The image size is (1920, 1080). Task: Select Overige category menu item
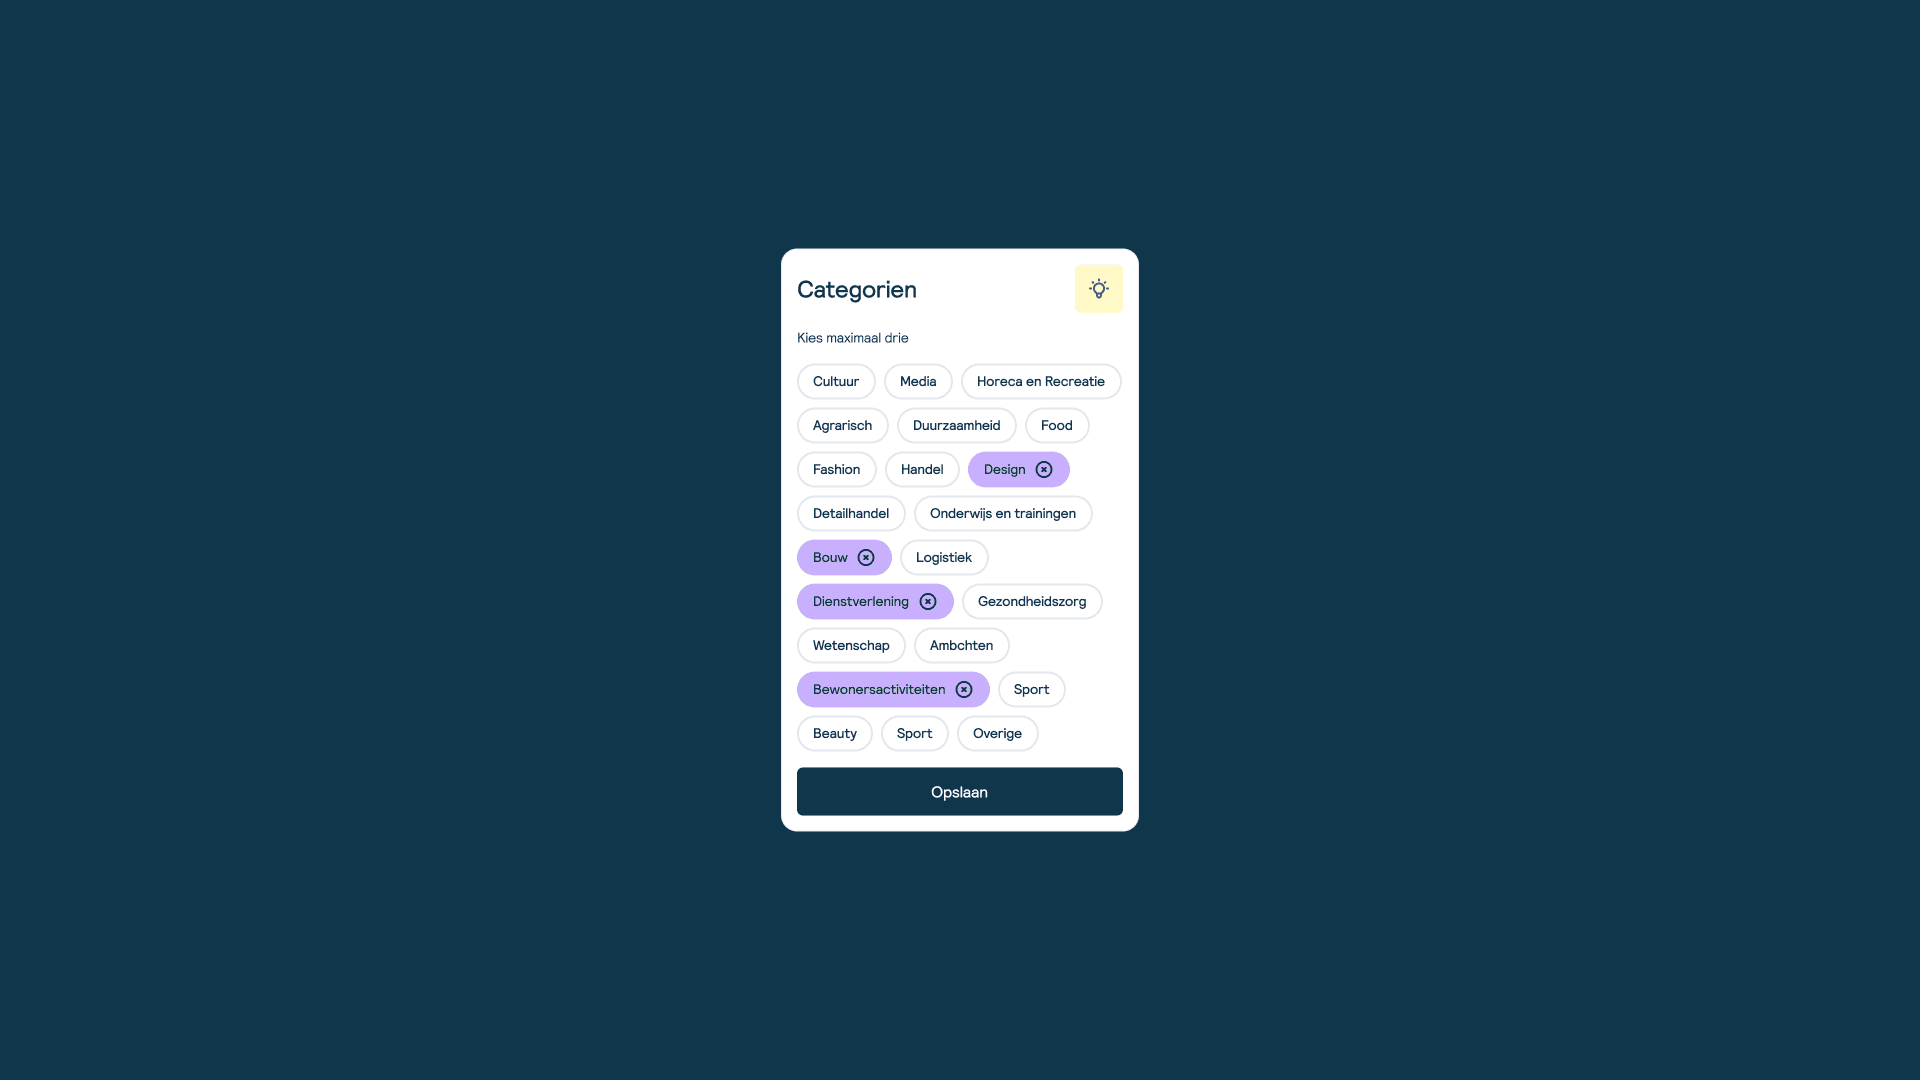point(997,733)
